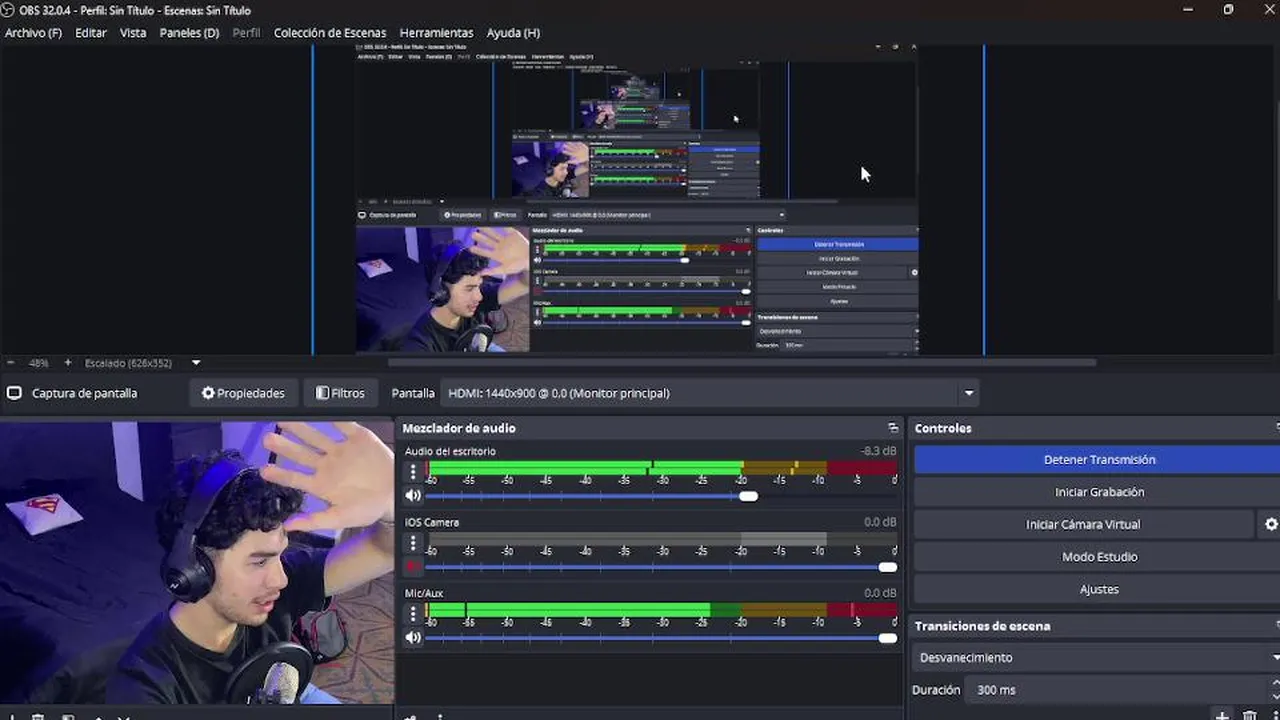1280x720 pixels.
Task: Zoom out the preview with minus icon
Action: click(x=11, y=363)
